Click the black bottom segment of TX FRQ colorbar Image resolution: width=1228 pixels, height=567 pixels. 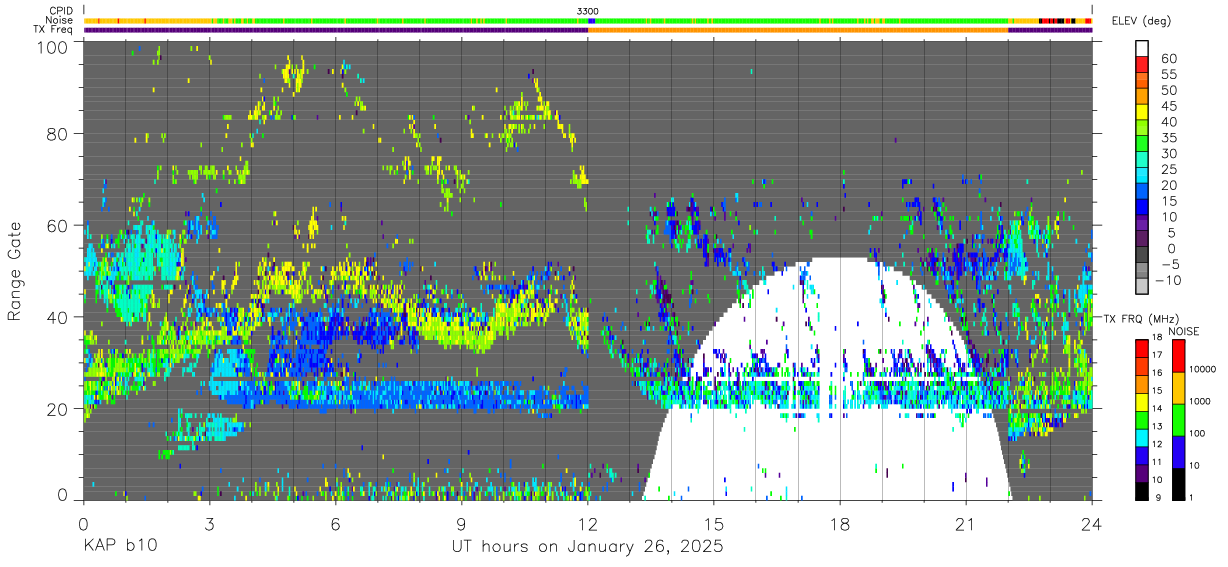pyautogui.click(x=1141, y=490)
